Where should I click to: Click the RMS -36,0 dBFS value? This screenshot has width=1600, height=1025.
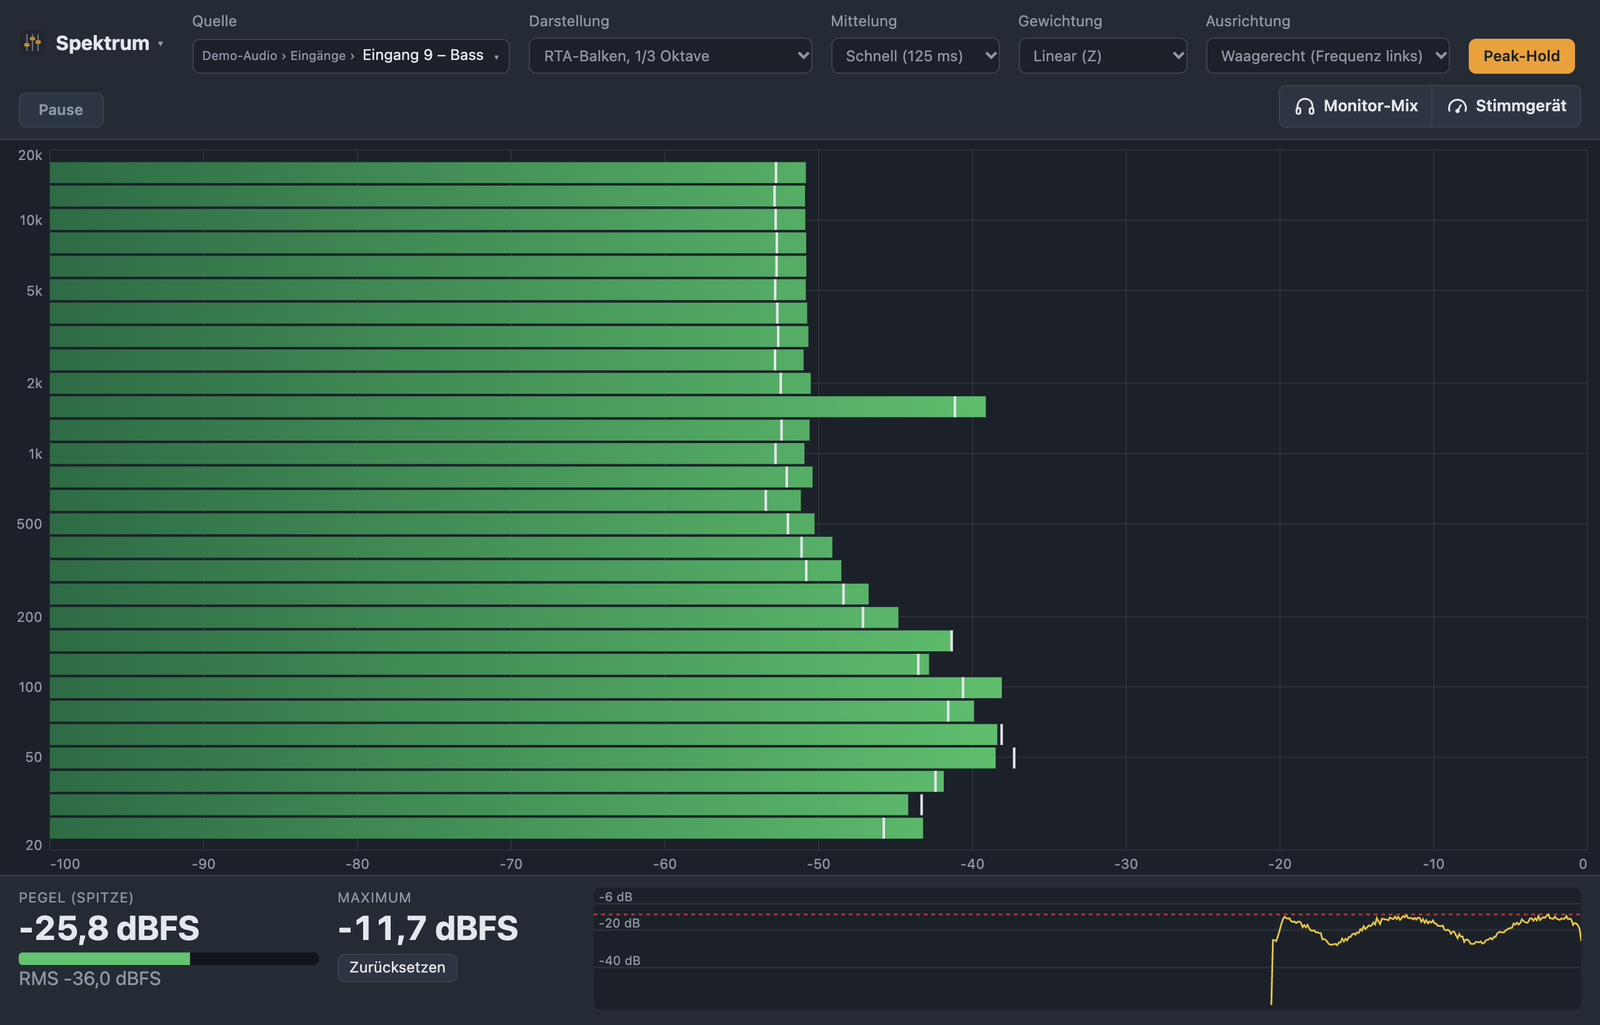click(90, 979)
